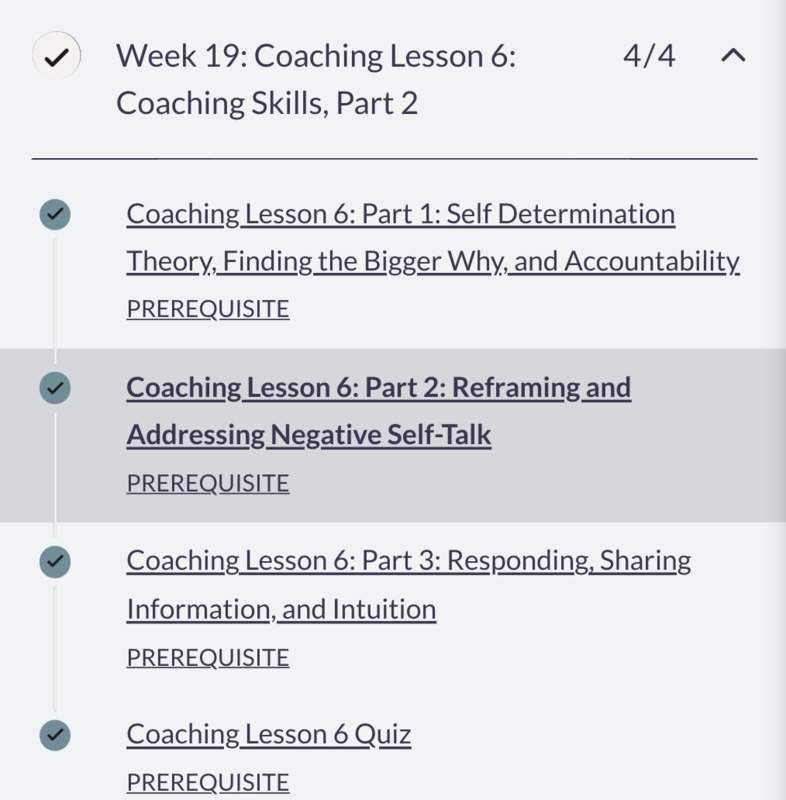Click PREREQUISITE label under the Quiz
Viewport: 786px width, 800px height.
(208, 782)
